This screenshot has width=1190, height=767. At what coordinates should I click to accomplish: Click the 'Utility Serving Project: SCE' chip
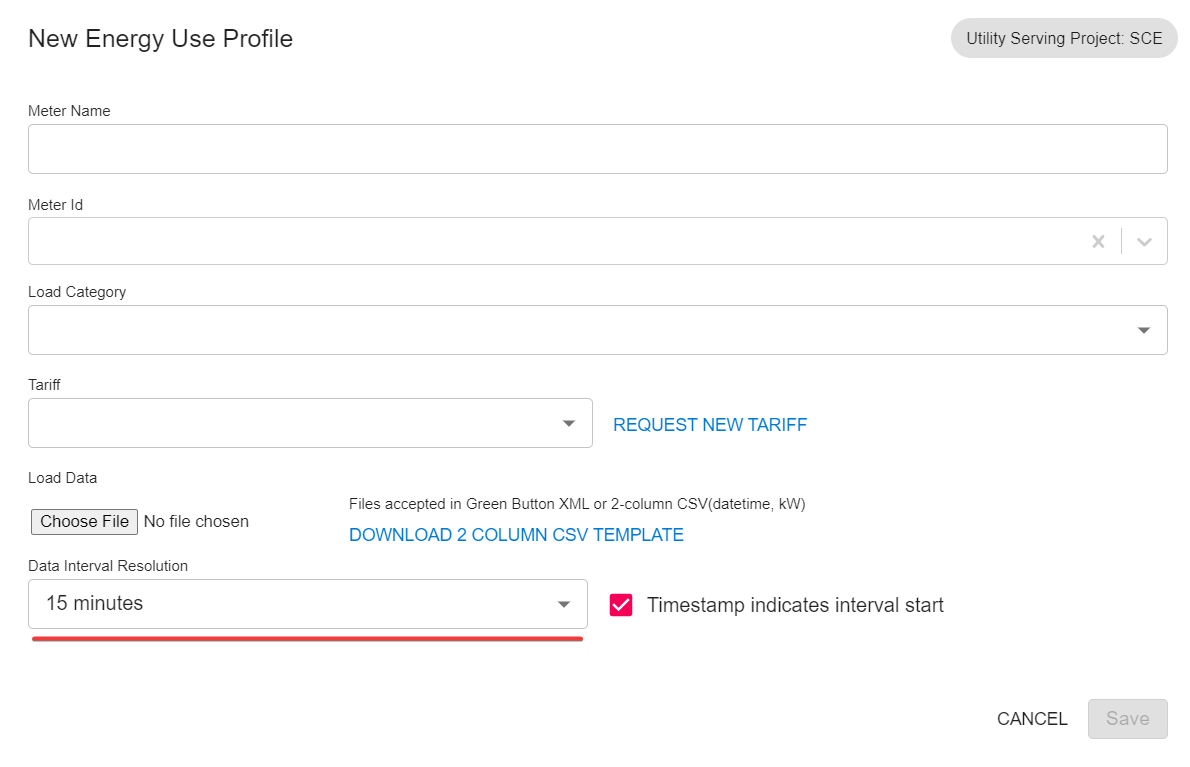click(x=1064, y=39)
